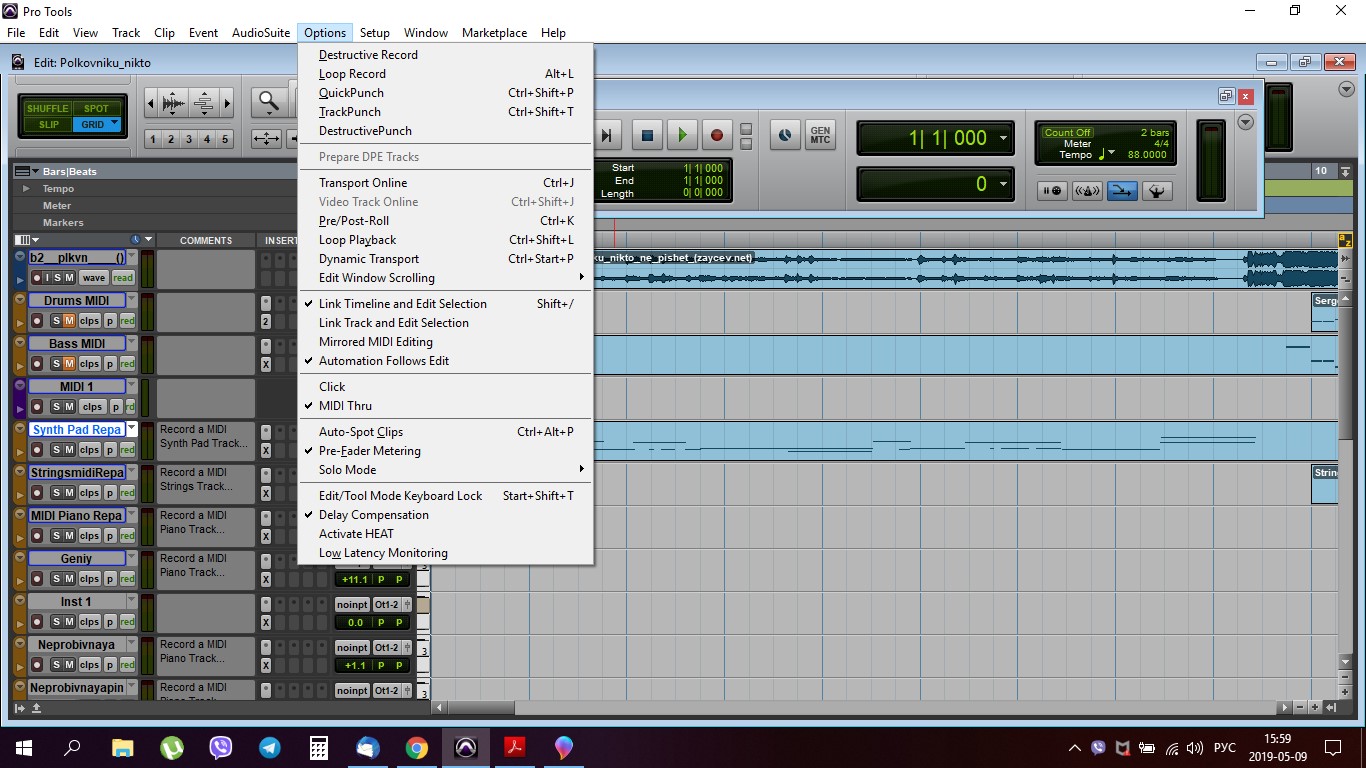Open the AudioSuite menu
Screen dimensions: 1366x768
pos(261,33)
